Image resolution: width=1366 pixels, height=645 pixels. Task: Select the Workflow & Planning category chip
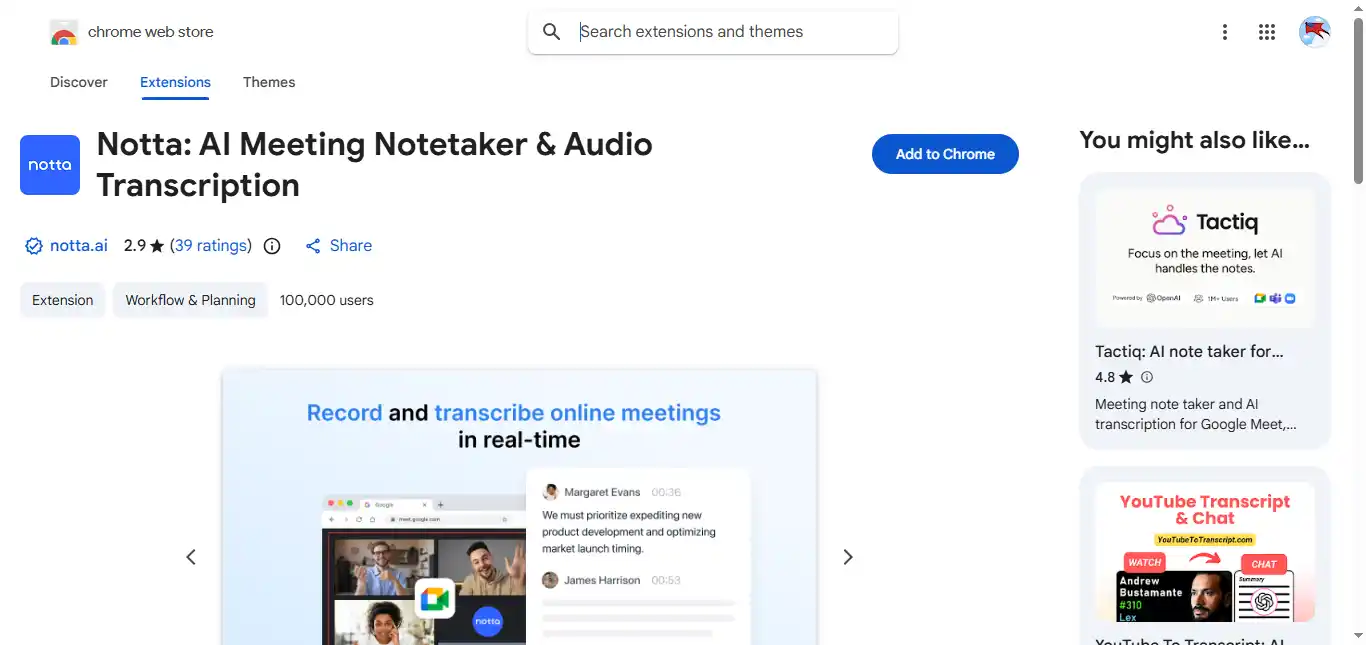point(190,300)
